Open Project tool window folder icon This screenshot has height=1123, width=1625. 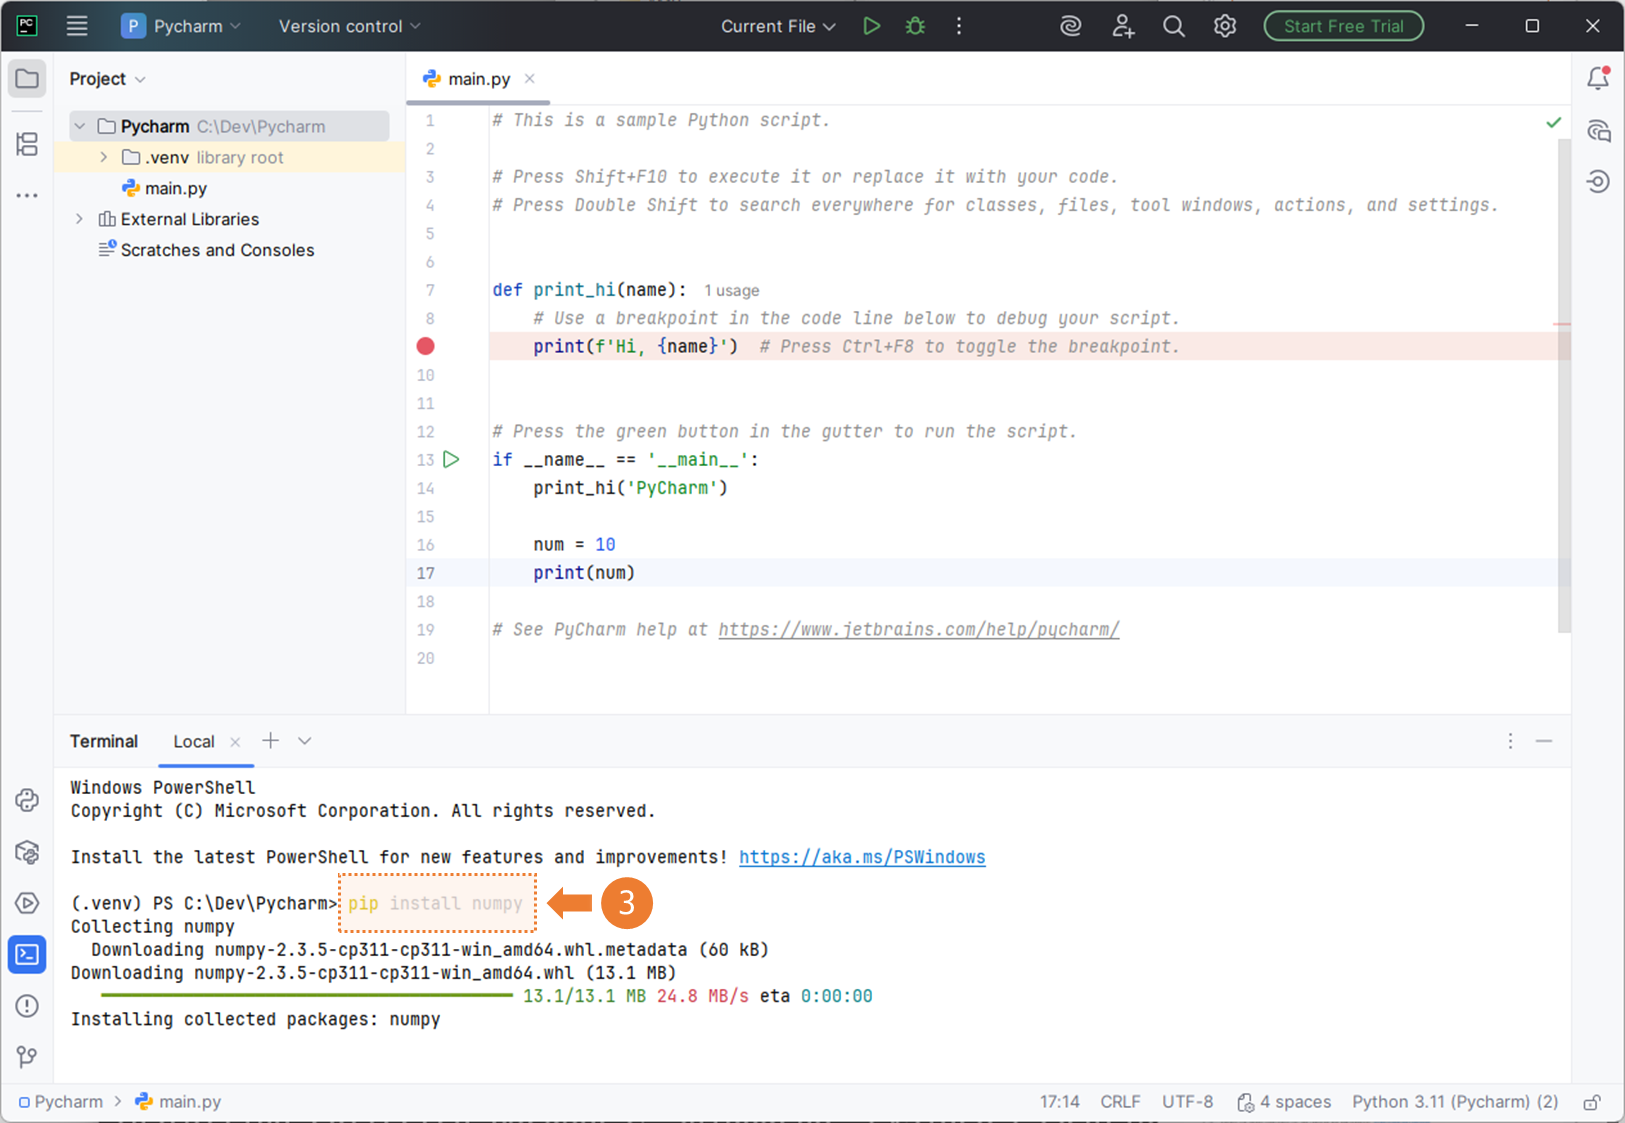[27, 79]
